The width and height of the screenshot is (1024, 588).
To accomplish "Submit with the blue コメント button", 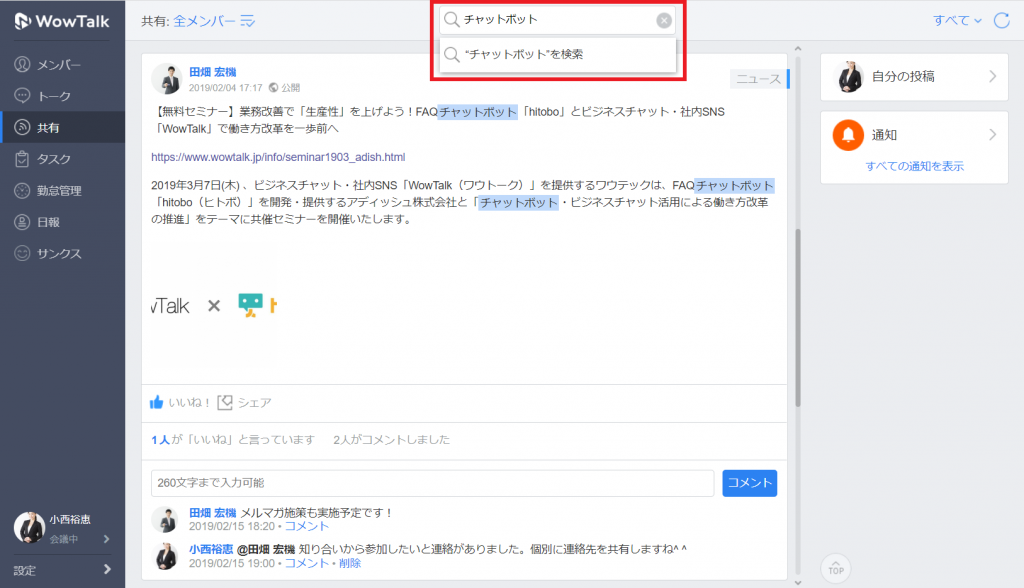I will pos(750,483).
